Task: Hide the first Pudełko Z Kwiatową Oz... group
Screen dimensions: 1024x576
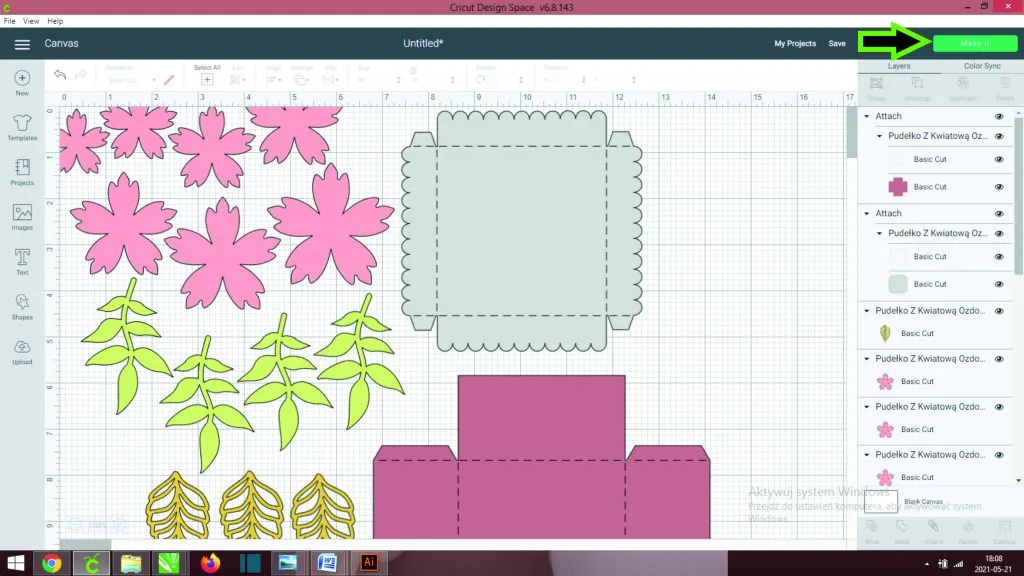Action: pos(999,136)
